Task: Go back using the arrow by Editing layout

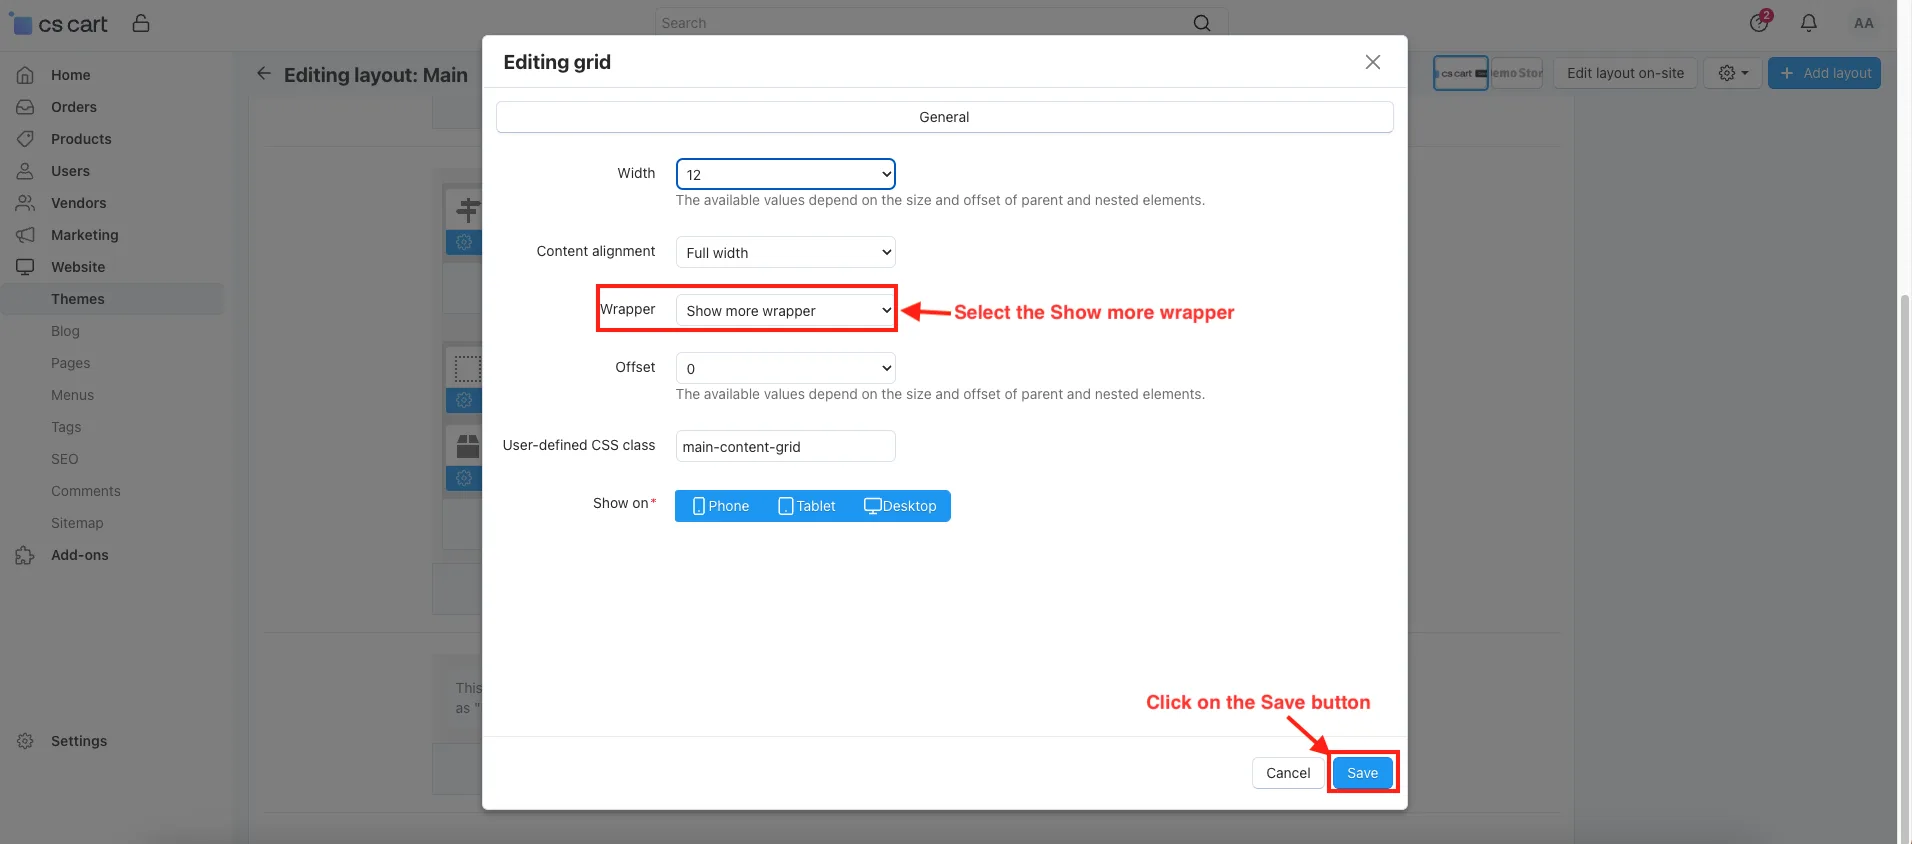Action: point(264,73)
